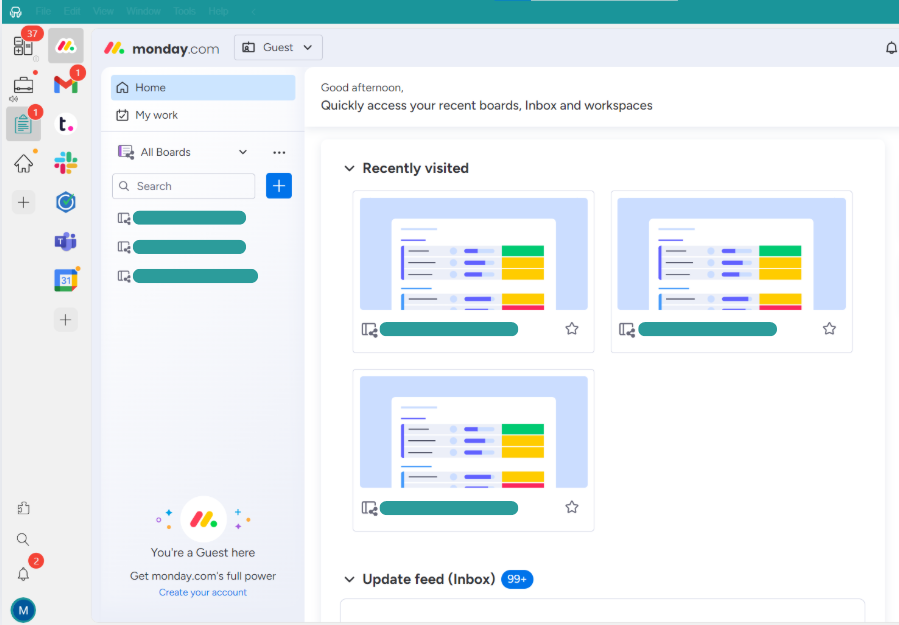This screenshot has height=625, width=899.
Task: Open the search magnifier in left sidebar
Action: tap(23, 539)
